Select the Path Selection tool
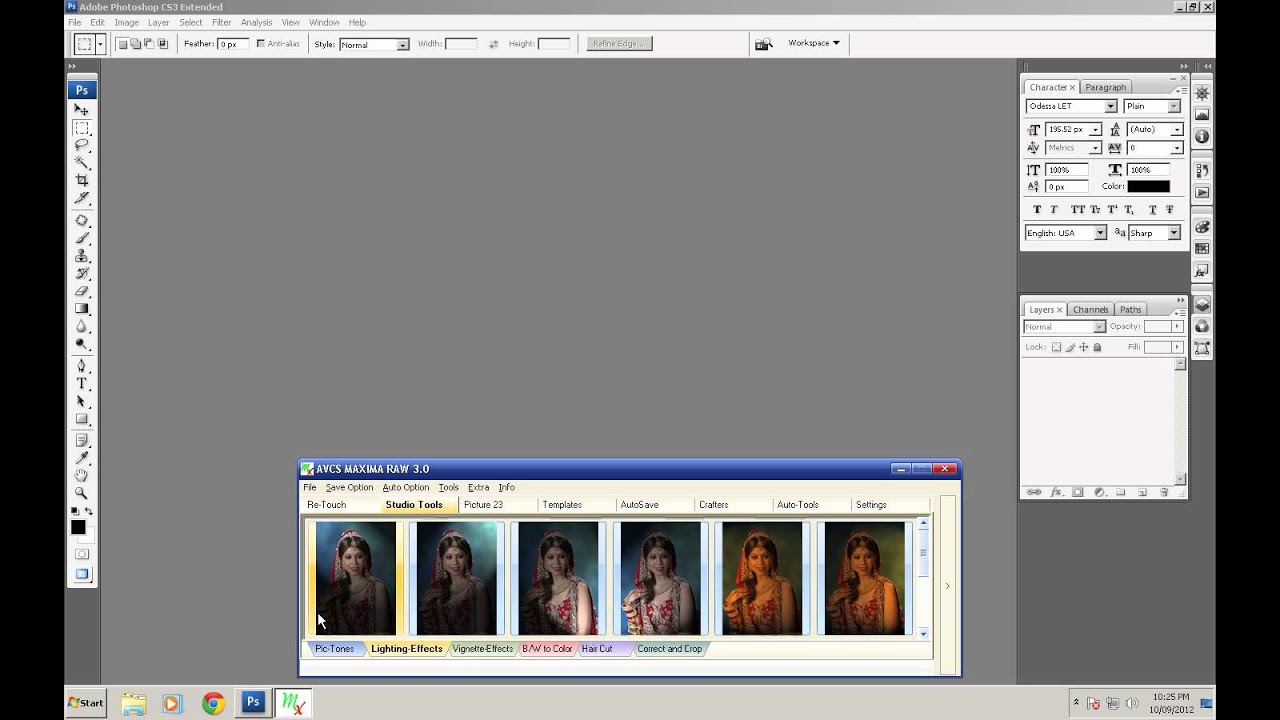Viewport: 1280px width, 720px height. (82, 401)
